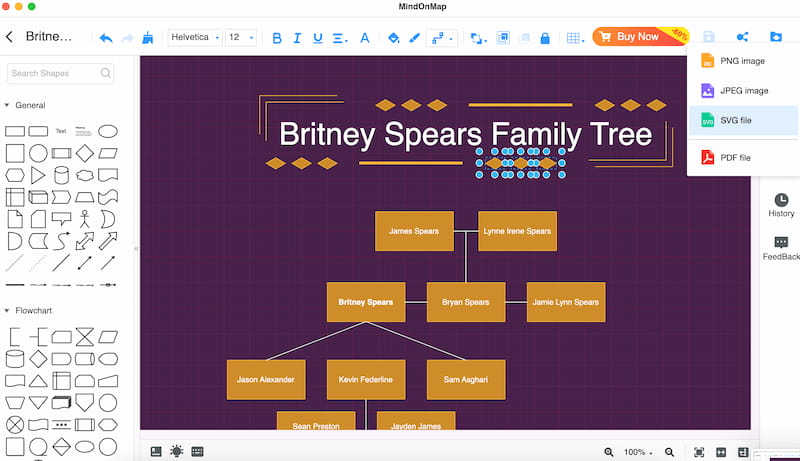Select the circle with X flowchart shape

pyautogui.click(x=15, y=424)
